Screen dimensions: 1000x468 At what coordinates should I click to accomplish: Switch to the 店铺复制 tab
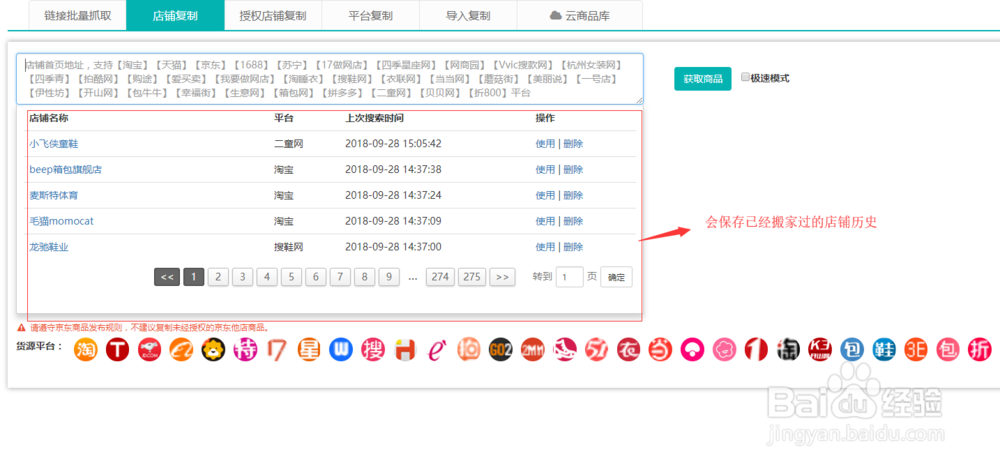click(x=175, y=15)
